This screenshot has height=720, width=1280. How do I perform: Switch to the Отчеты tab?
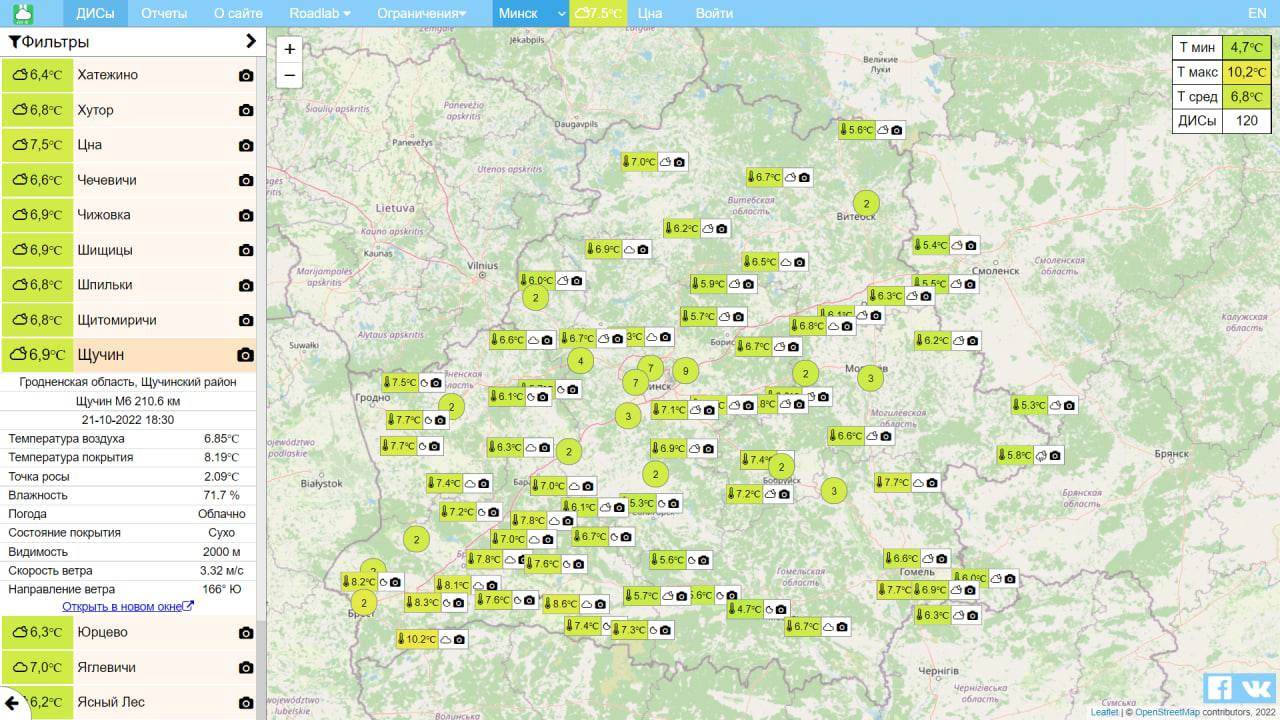coord(164,13)
